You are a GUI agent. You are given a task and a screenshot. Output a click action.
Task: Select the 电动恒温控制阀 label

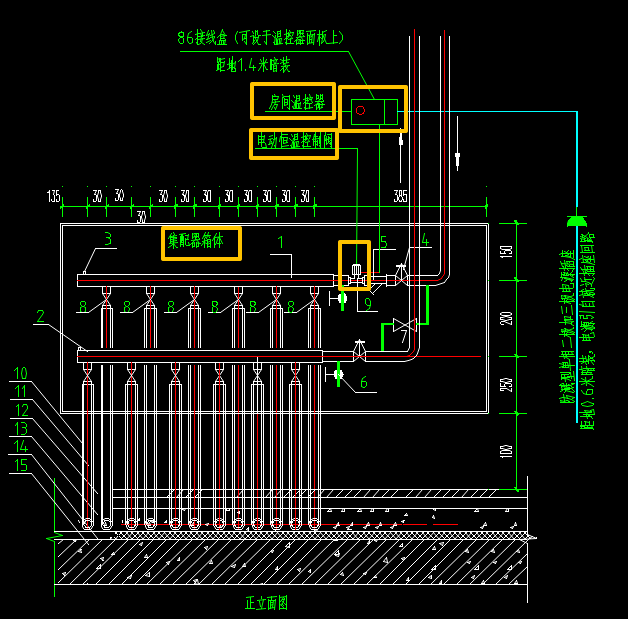pyautogui.click(x=294, y=141)
